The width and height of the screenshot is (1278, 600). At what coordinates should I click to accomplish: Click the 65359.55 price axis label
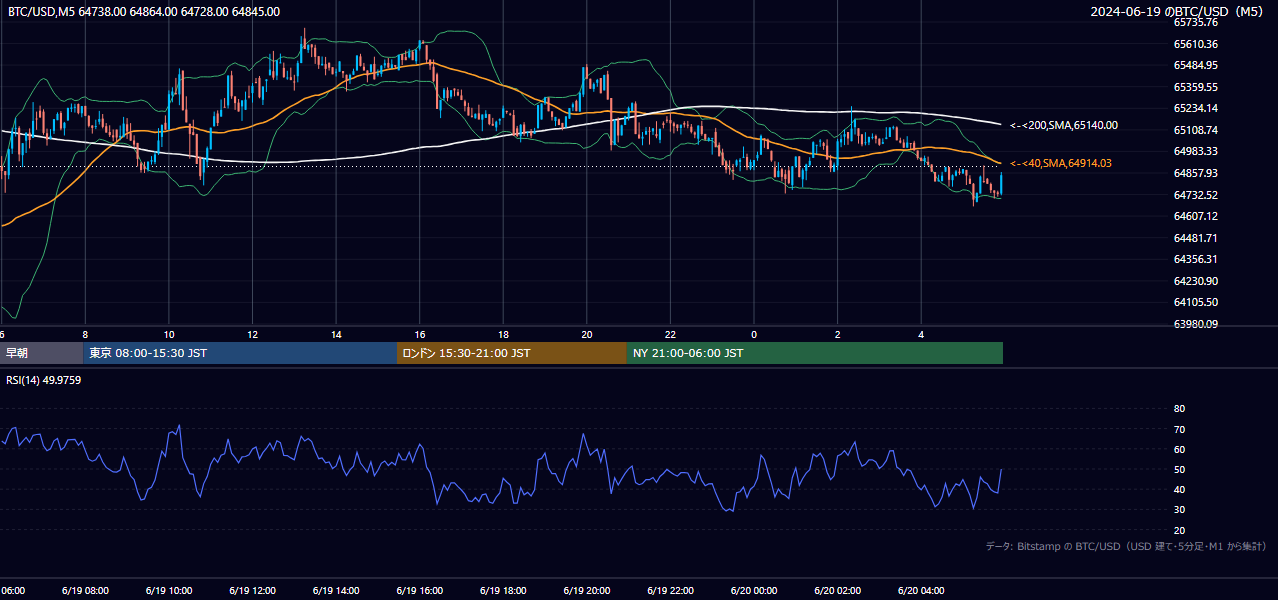(1195, 87)
